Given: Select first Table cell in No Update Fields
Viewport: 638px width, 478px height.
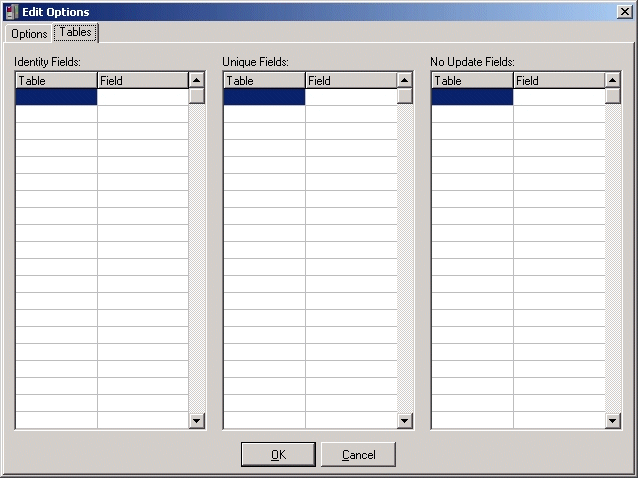Looking at the screenshot, I should click(472, 97).
